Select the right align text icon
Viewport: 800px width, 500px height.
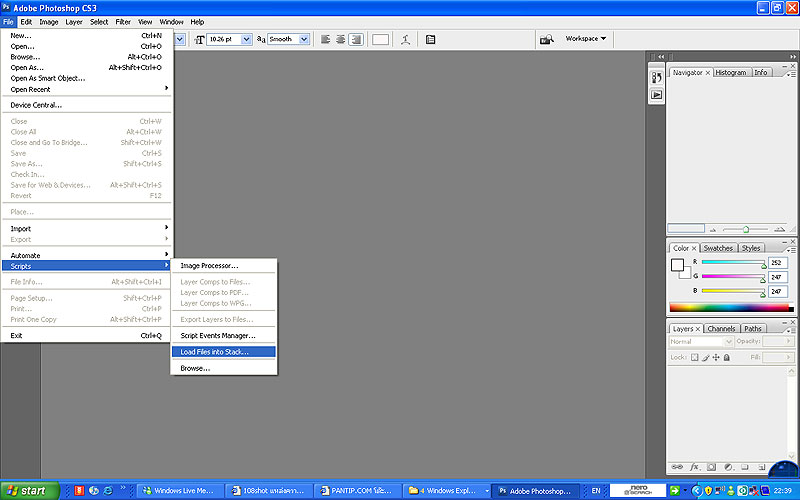click(356, 39)
